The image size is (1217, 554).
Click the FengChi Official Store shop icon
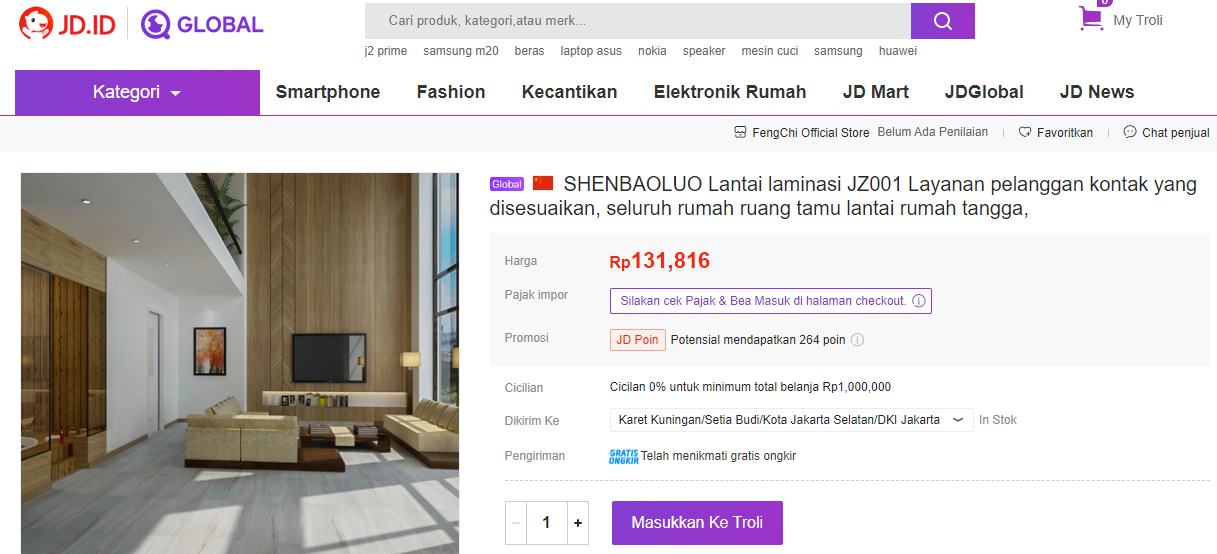(x=740, y=132)
